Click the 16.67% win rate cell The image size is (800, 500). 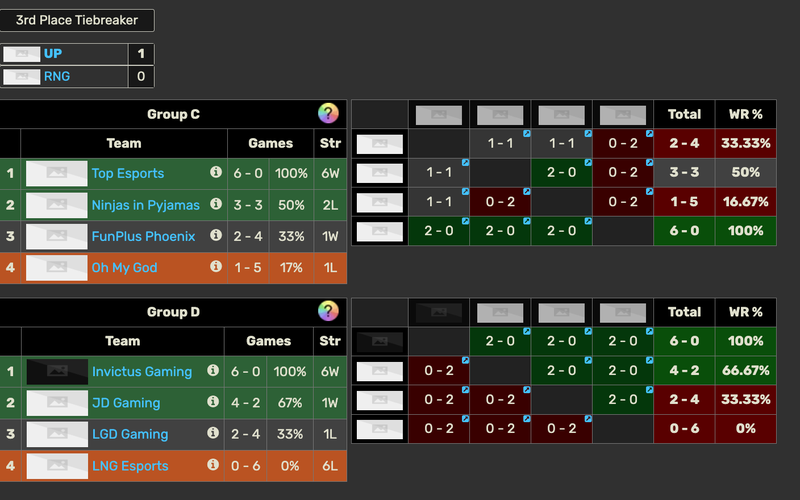coord(746,202)
